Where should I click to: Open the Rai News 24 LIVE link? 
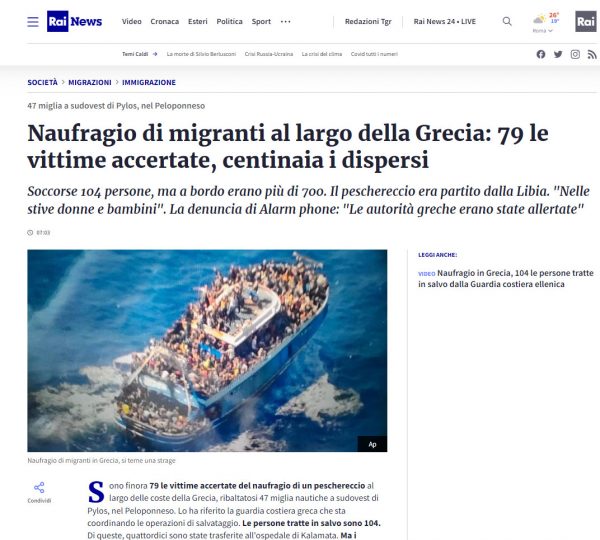click(445, 22)
